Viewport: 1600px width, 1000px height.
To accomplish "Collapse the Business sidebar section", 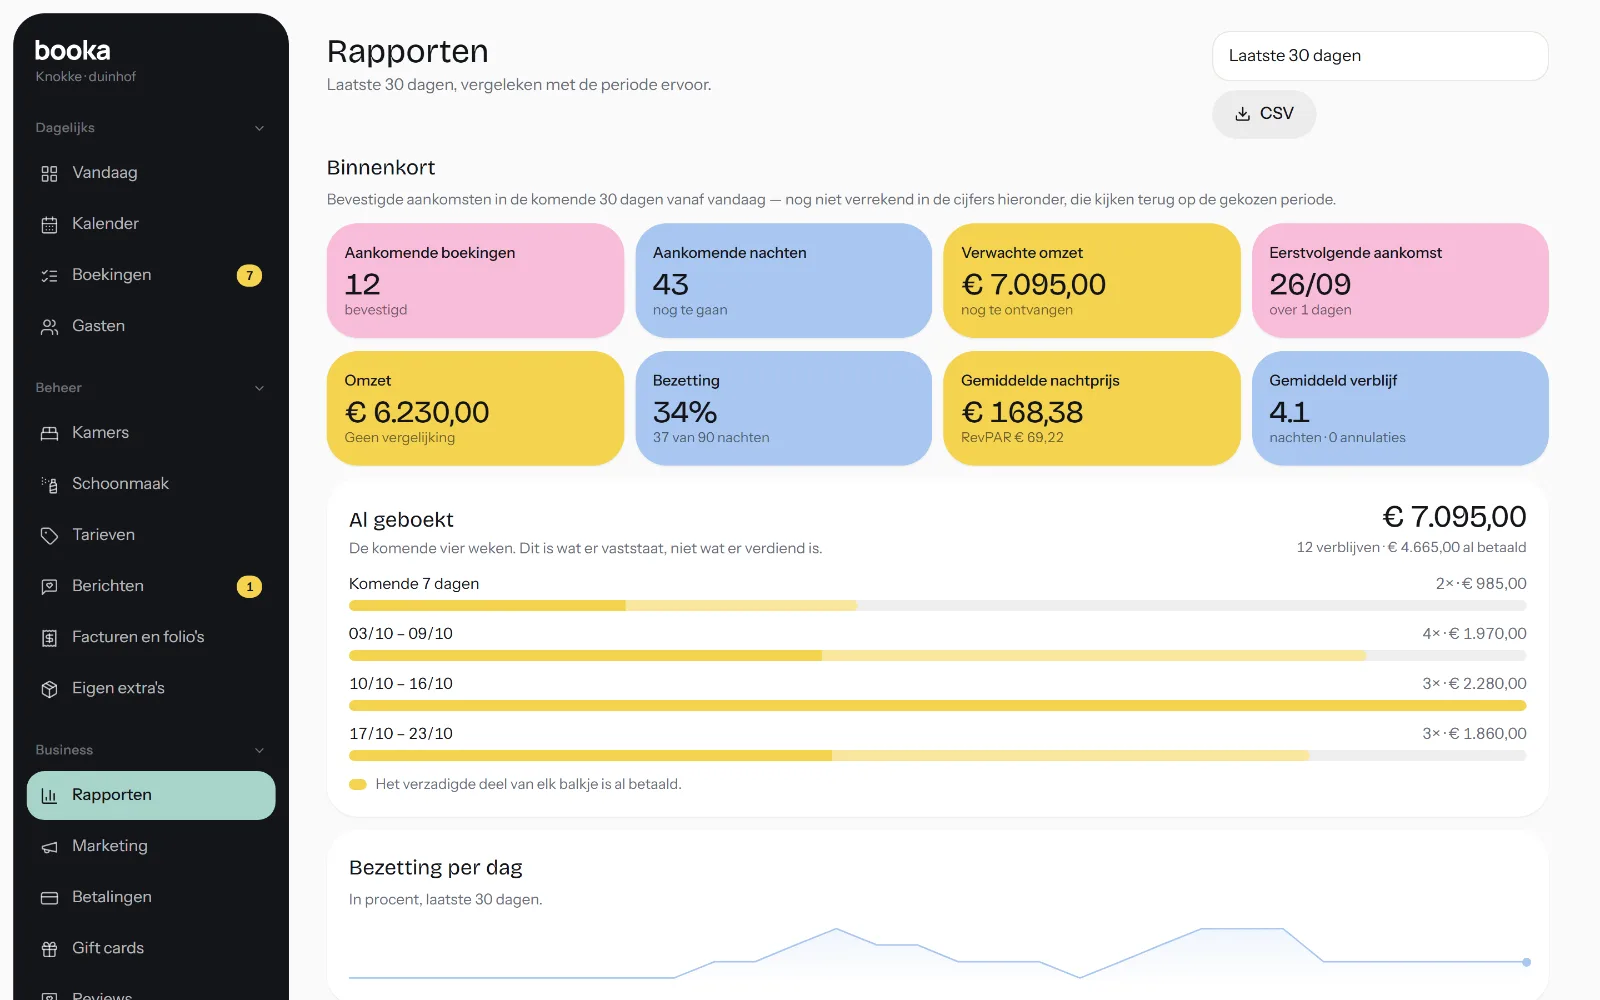I will click(259, 750).
